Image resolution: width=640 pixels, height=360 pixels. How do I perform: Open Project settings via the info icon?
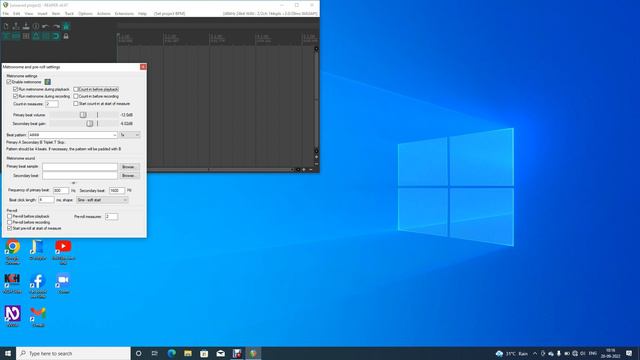(36, 26)
